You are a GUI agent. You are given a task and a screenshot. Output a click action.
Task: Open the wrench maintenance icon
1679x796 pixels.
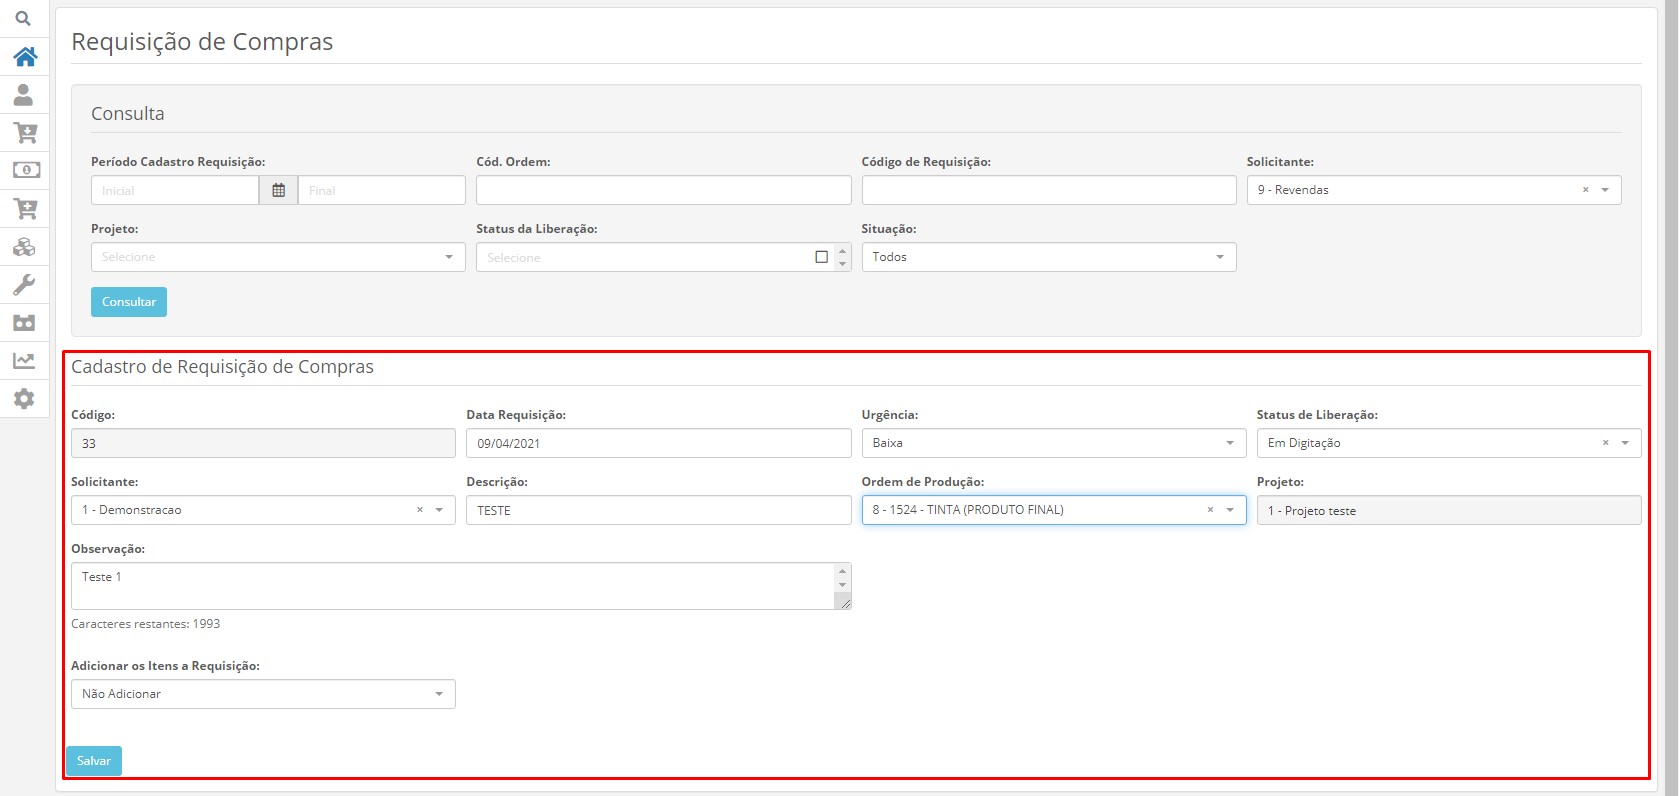24,284
